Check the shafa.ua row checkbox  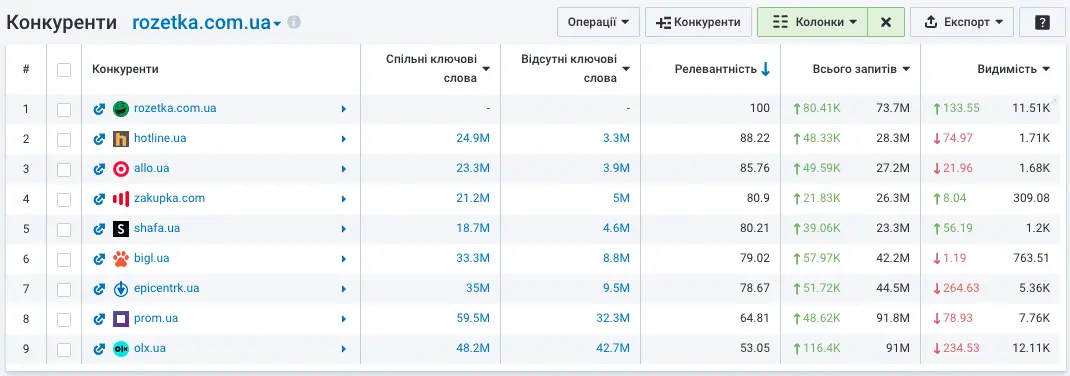(64, 229)
